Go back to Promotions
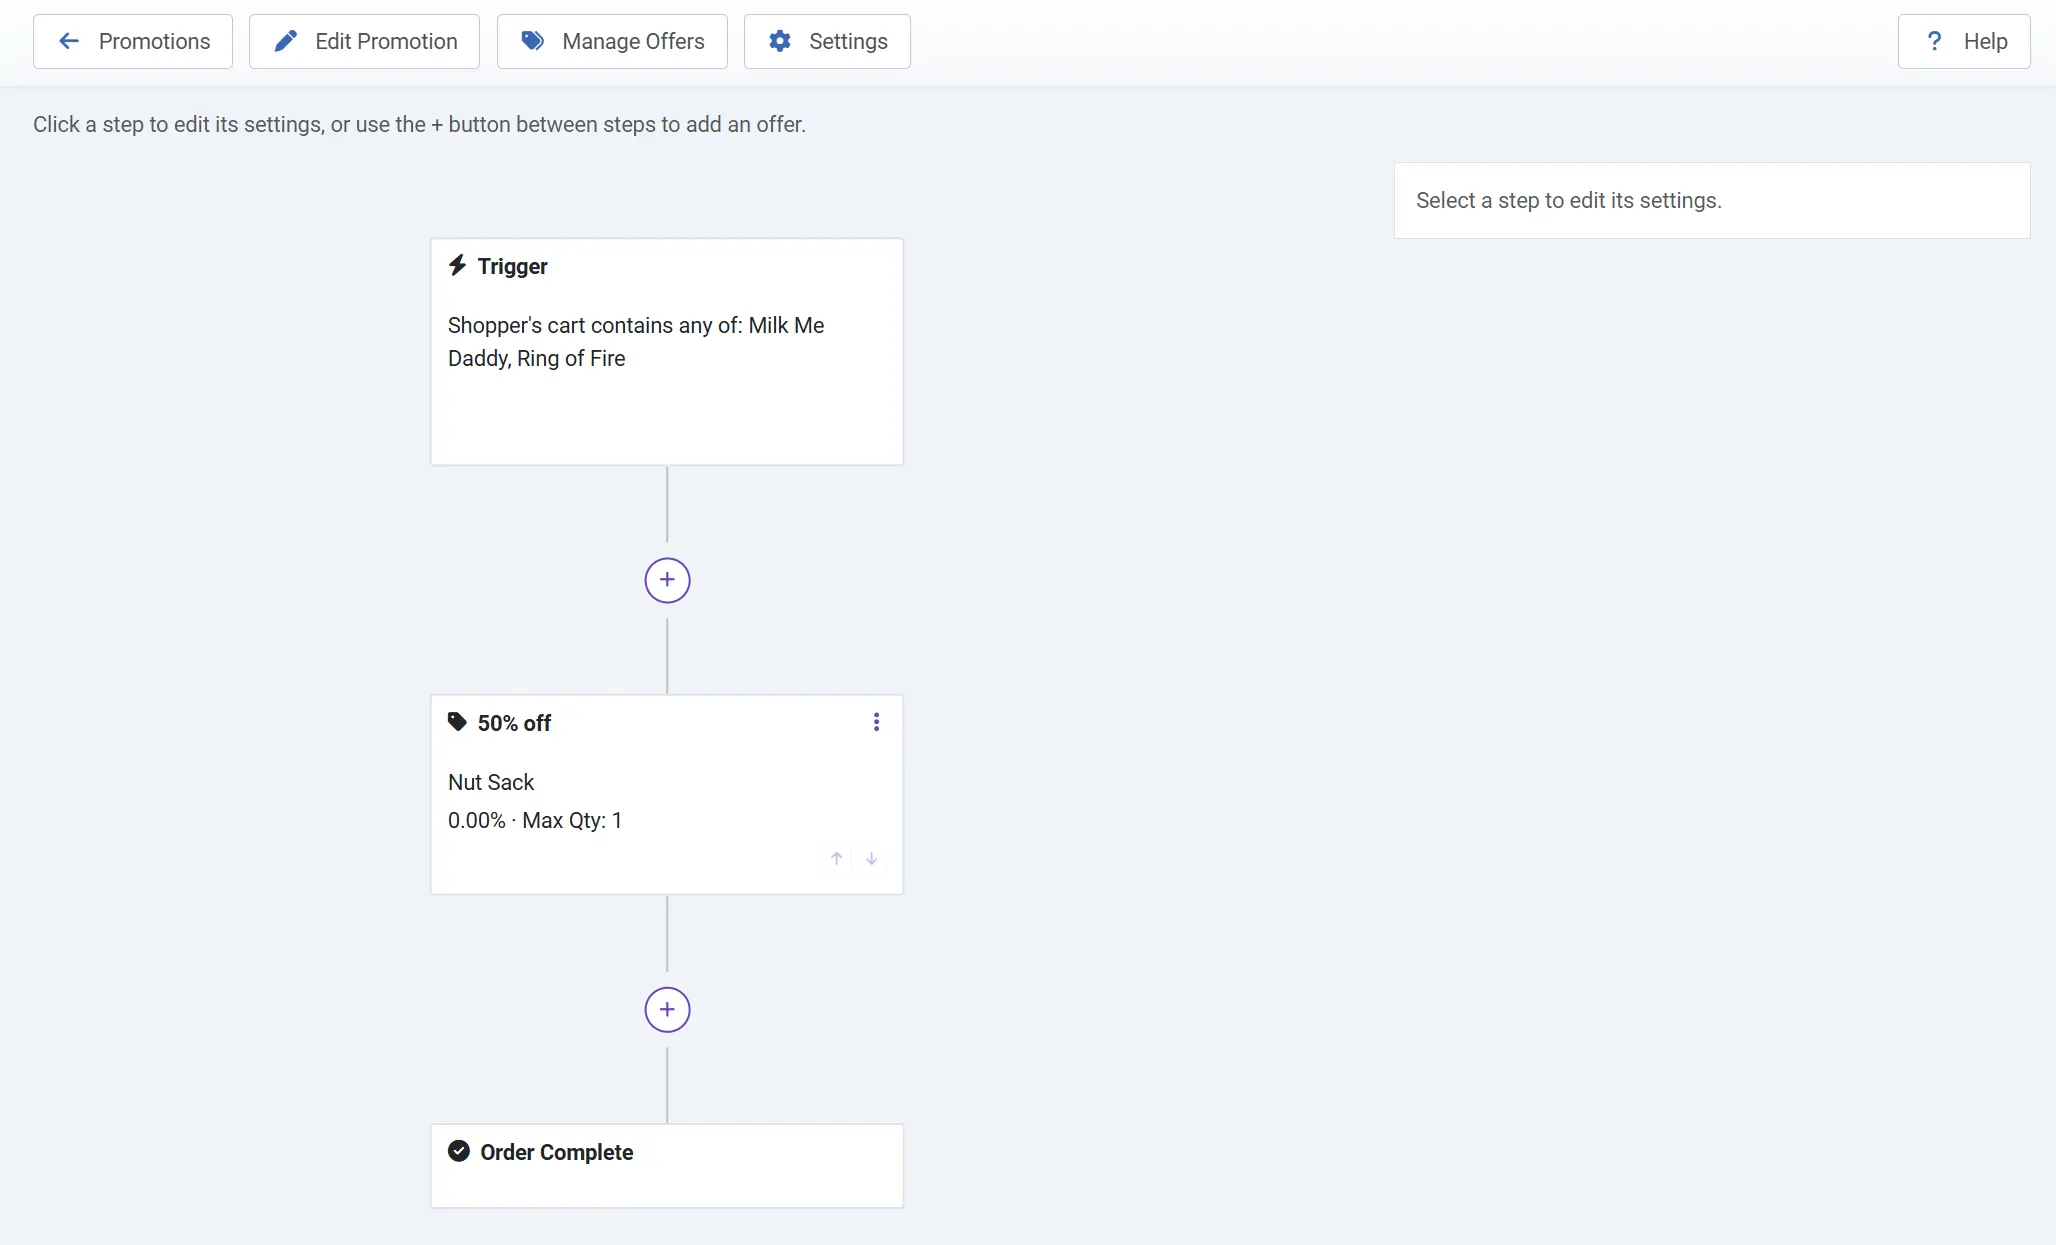Viewport: 2056px width, 1245px height. tap(133, 41)
